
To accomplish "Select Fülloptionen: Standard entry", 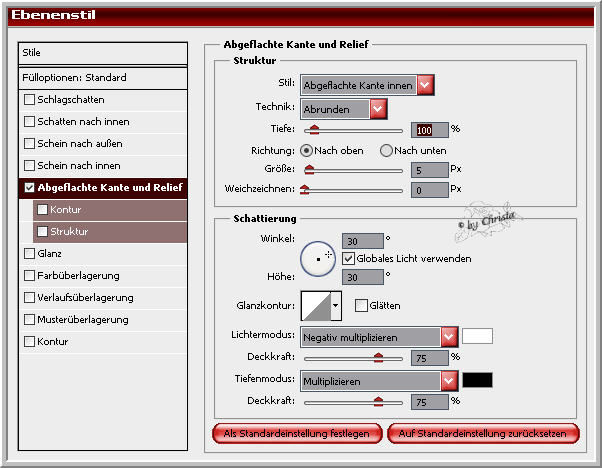I will pos(103,78).
